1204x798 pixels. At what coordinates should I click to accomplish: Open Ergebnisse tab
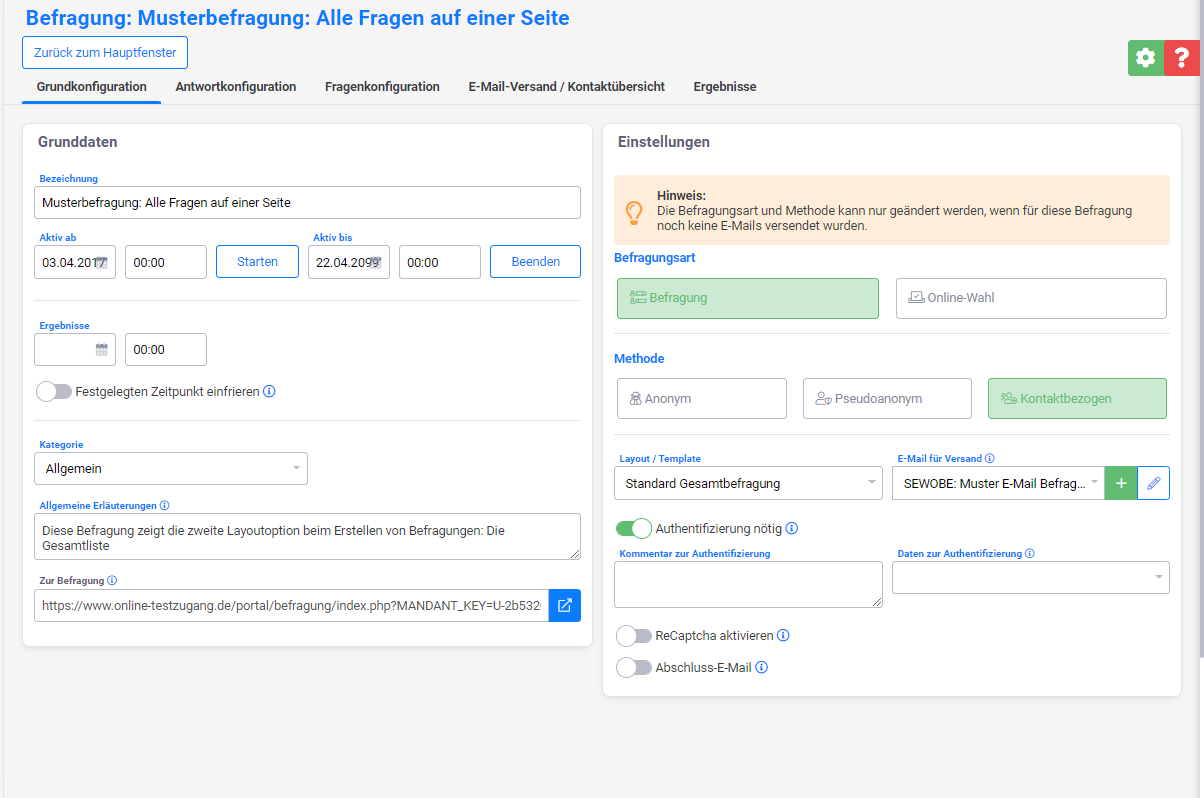click(725, 87)
